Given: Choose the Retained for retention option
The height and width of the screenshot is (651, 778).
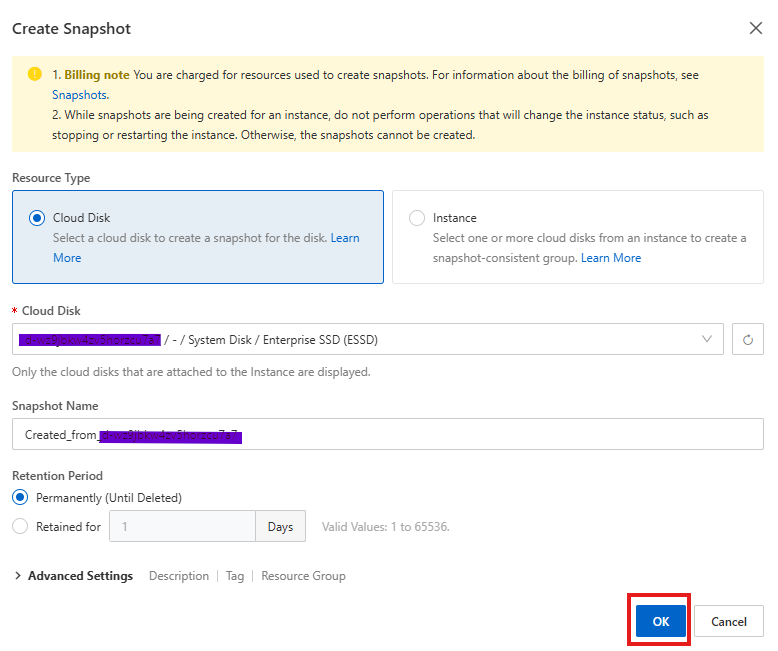Looking at the screenshot, I should (x=20, y=526).
